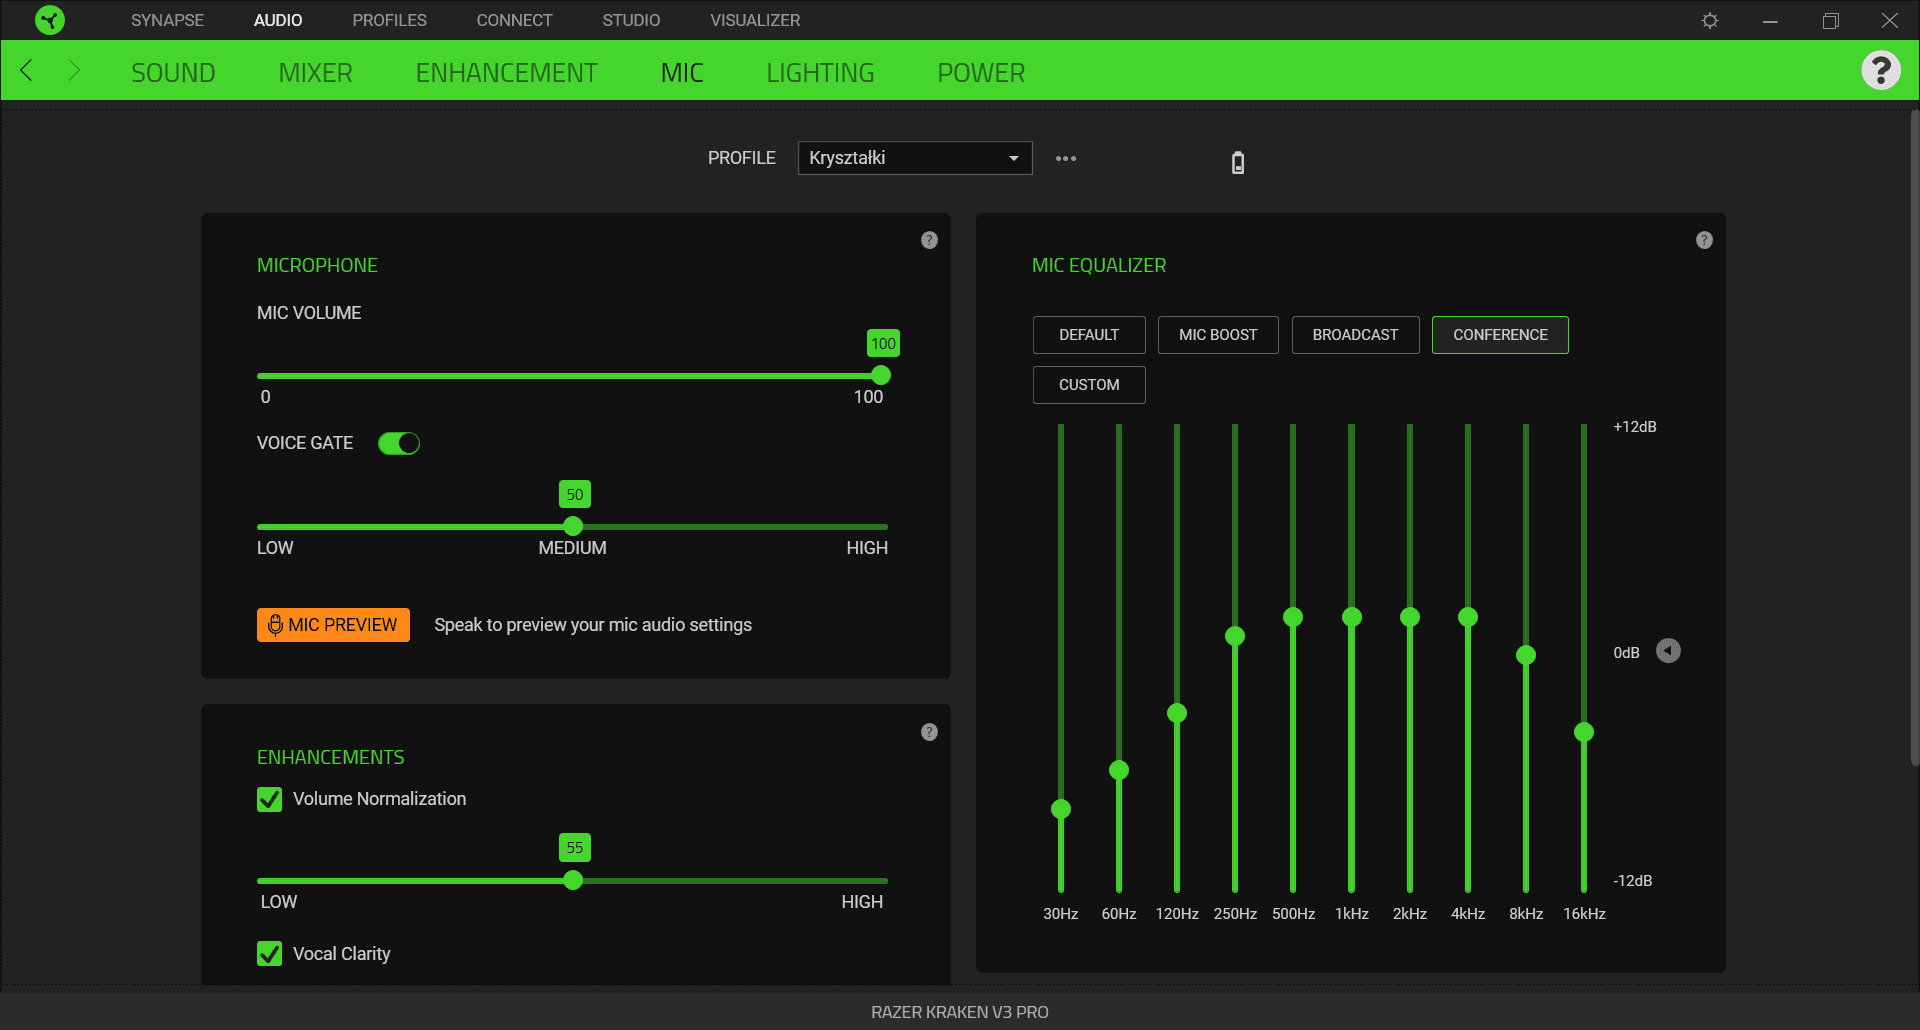Select the Broadcast equalizer preset
Image resolution: width=1920 pixels, height=1030 pixels.
(x=1355, y=335)
